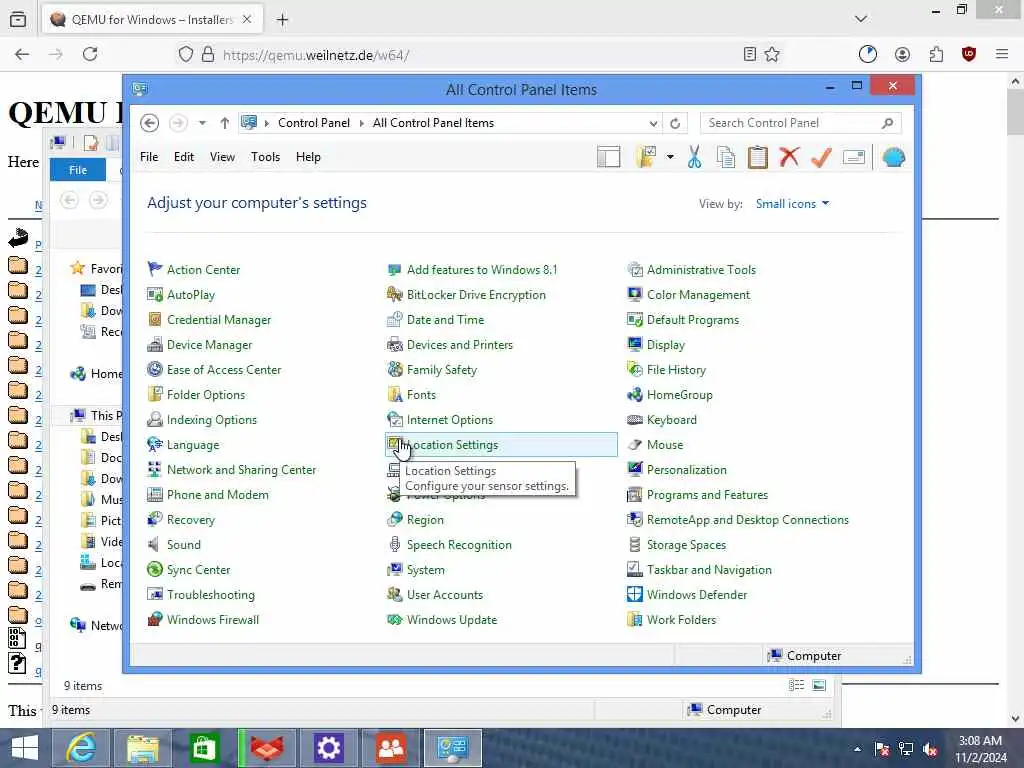
Task: Click in the Search Control Panel field
Action: coord(800,123)
